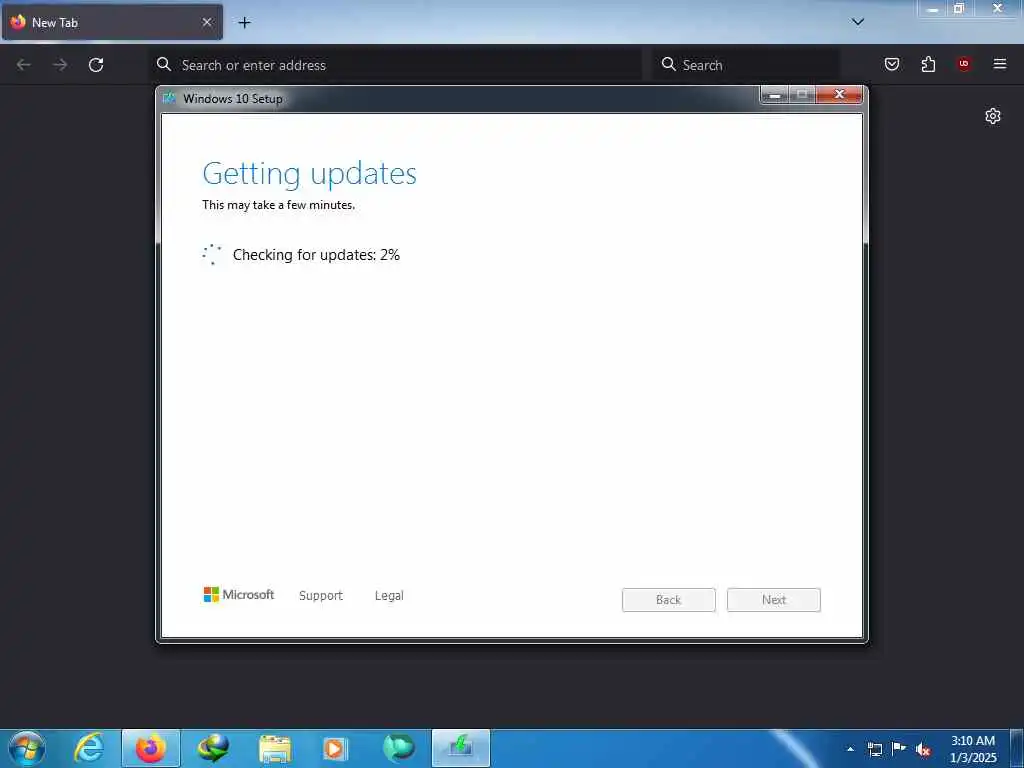Click the This may take a few minutes text
Image resolution: width=1024 pixels, height=768 pixels.
[278, 205]
